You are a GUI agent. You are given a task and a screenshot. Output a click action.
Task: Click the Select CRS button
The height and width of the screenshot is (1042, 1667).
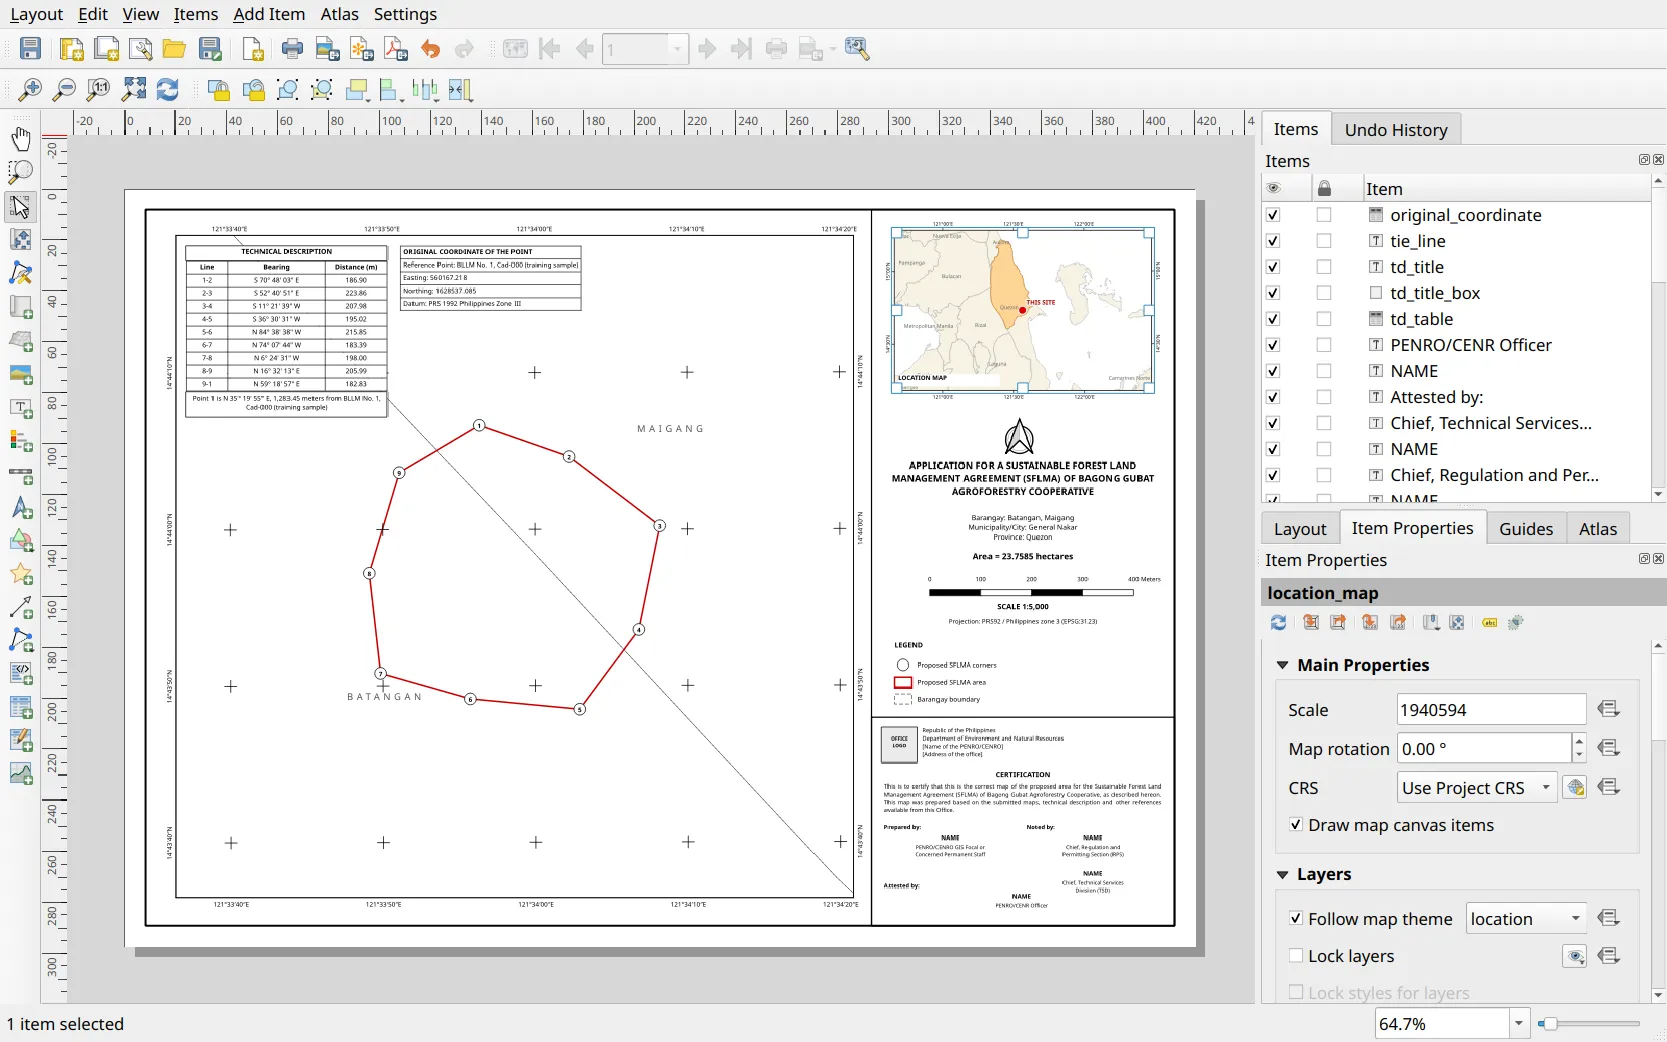(x=1575, y=788)
